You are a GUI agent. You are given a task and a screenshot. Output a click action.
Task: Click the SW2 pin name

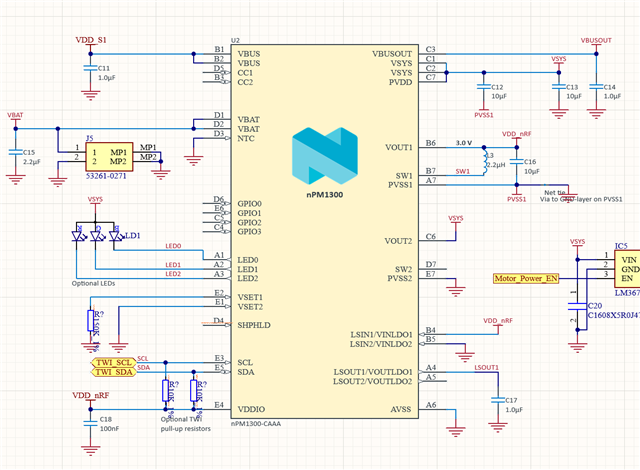(403, 269)
